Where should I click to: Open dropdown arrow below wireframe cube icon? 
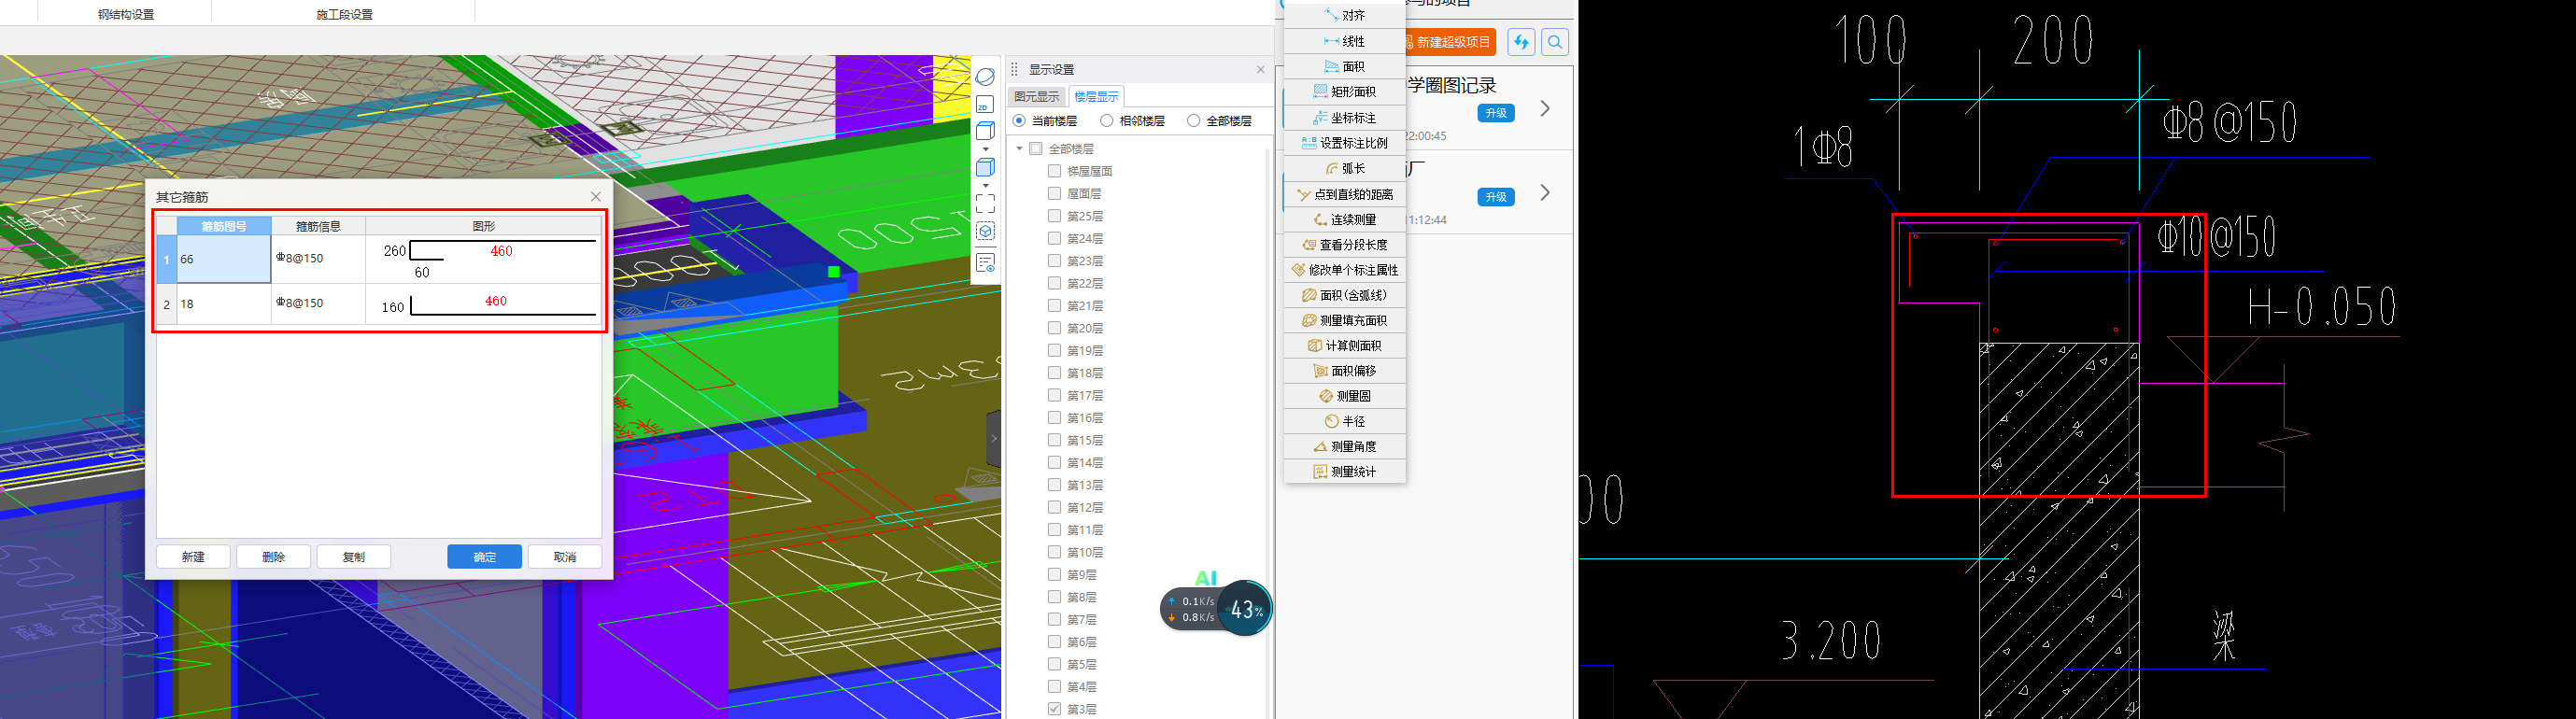click(x=985, y=149)
